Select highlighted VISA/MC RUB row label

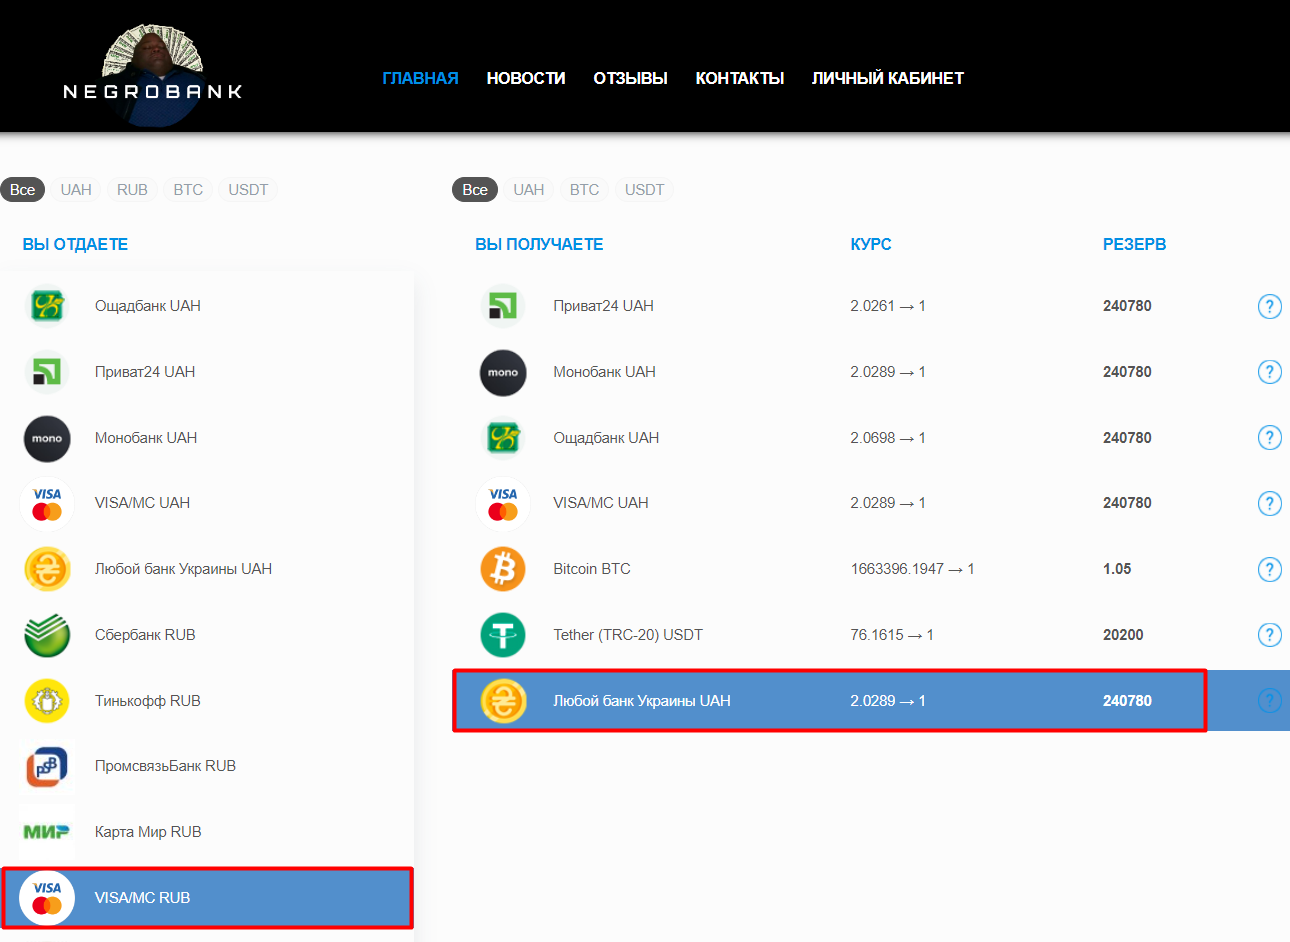click(x=142, y=898)
